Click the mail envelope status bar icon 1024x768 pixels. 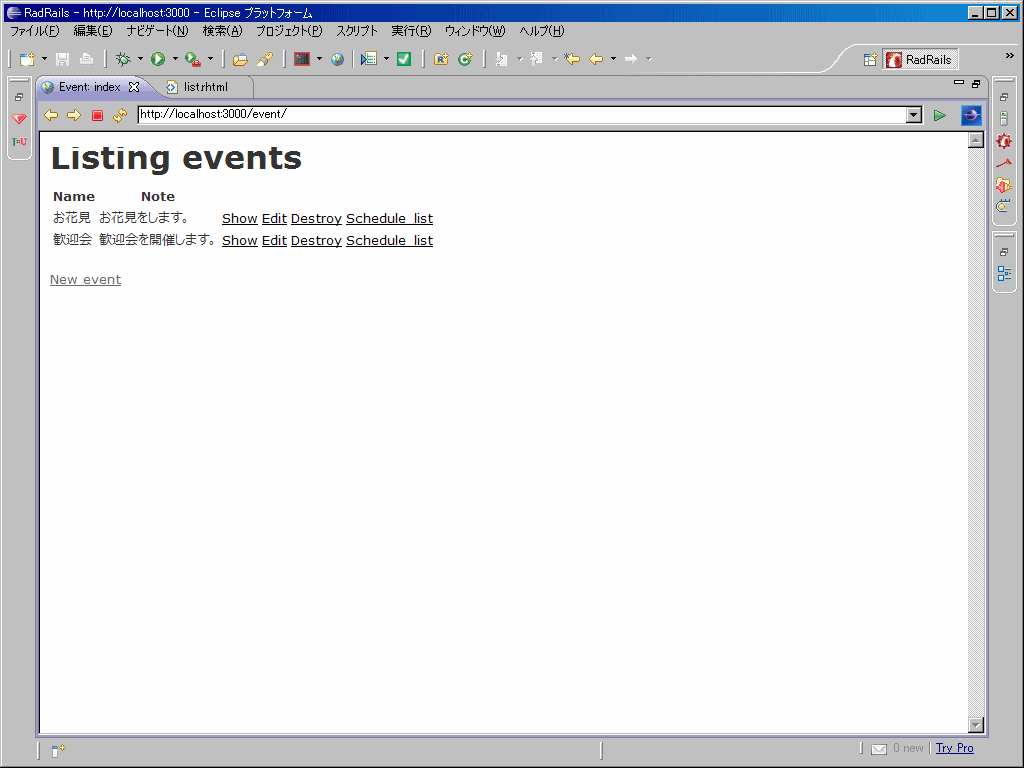[x=879, y=749]
